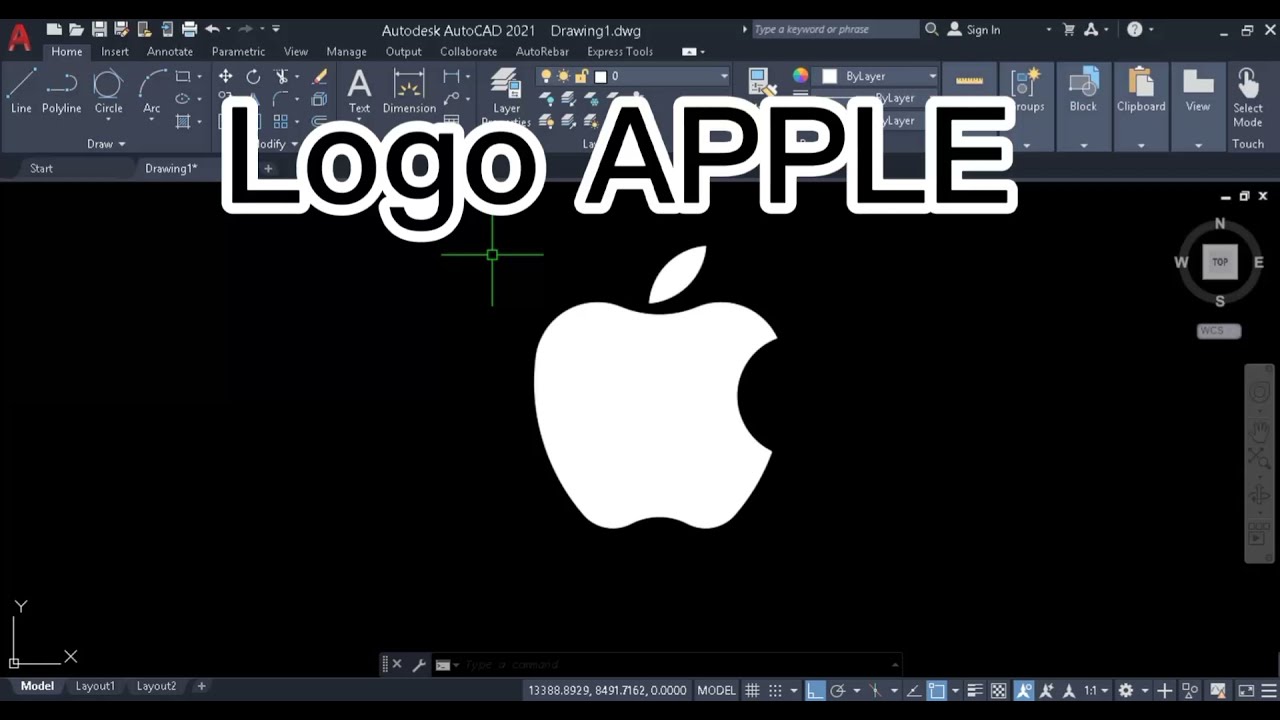Toggle lineweight display in status bar
This screenshot has height=720, width=1280.
pyautogui.click(x=975, y=690)
